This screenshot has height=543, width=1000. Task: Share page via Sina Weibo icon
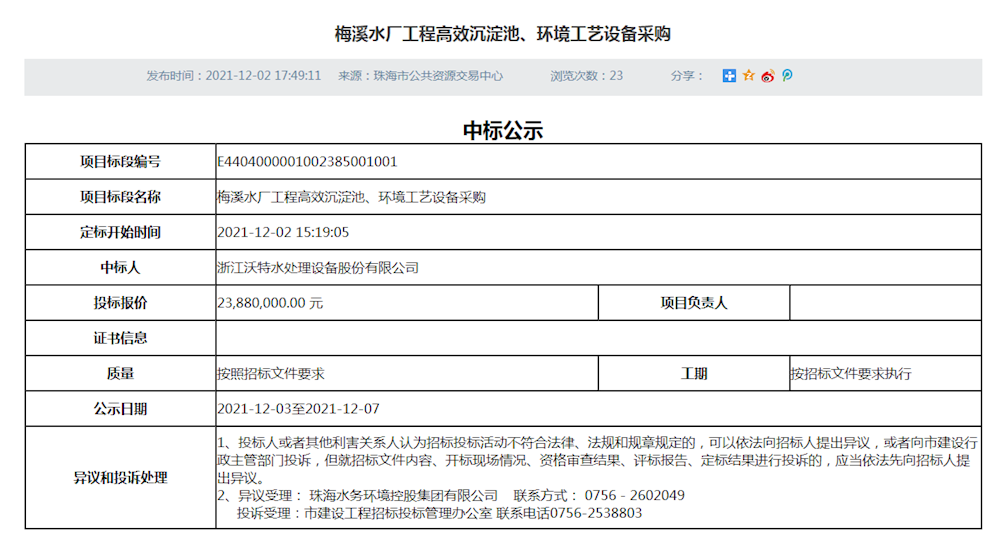pos(768,76)
